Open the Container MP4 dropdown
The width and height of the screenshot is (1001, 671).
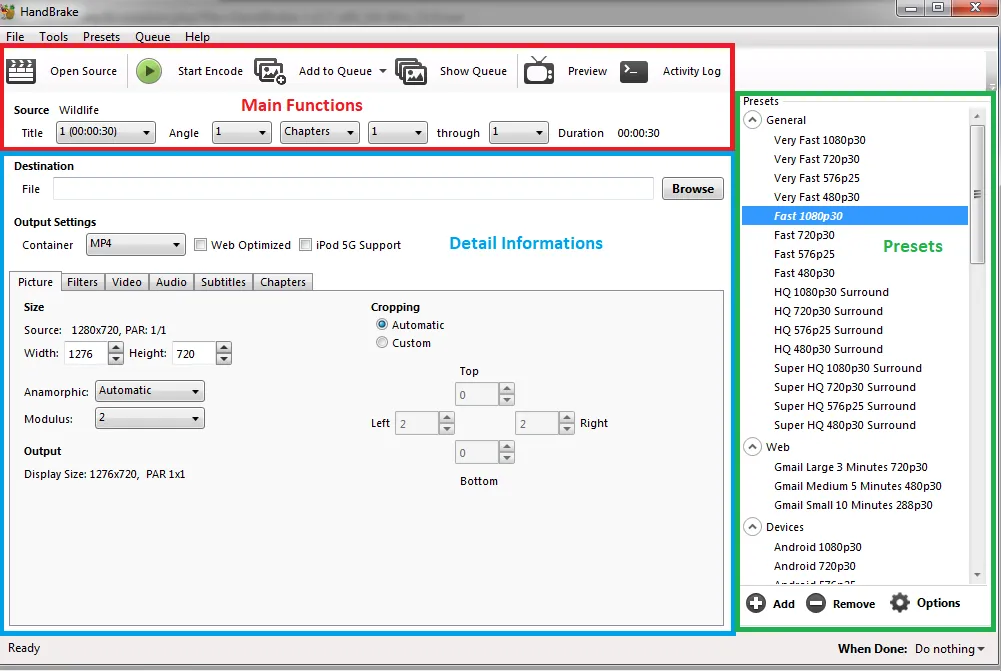136,245
